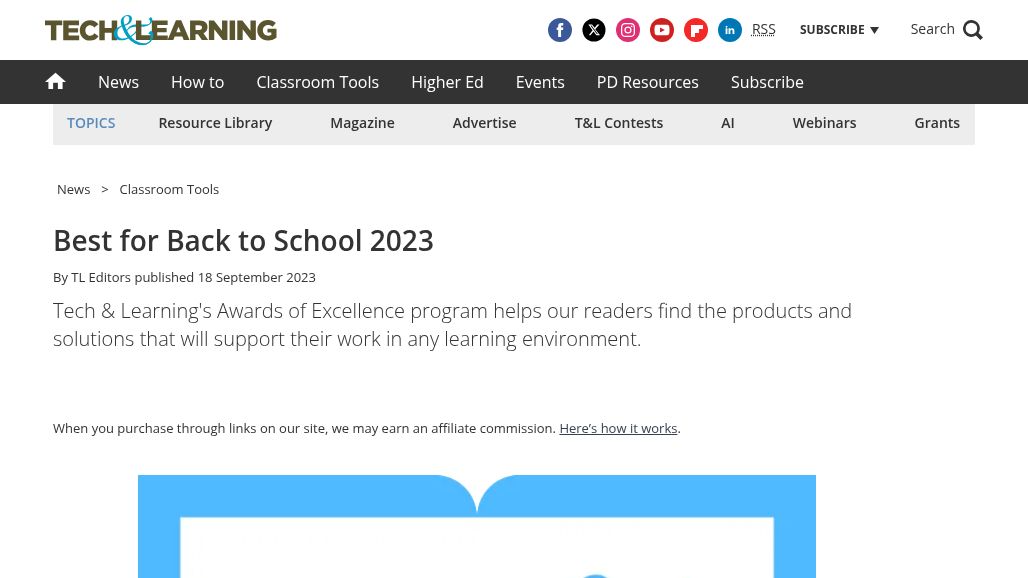Screen dimensions: 1028x578
Task: Click the "18 September 2023" publication date
Action: click(x=256, y=277)
